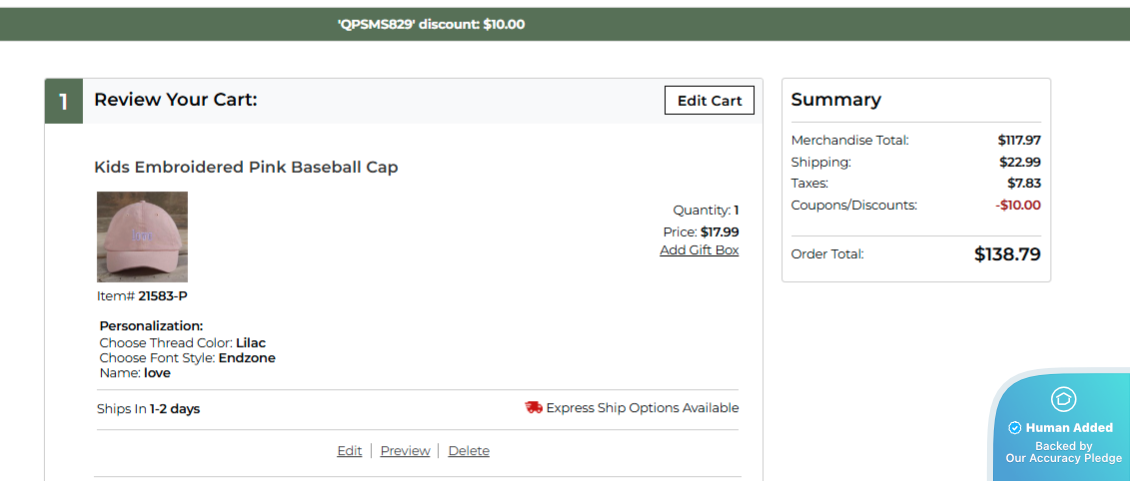Click the house icon in the Human Added badge
This screenshot has width=1130, height=481.
1063,399
